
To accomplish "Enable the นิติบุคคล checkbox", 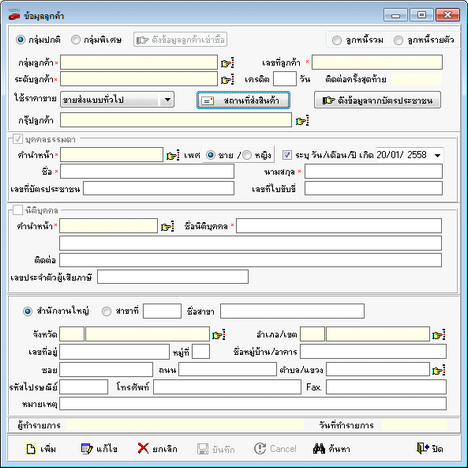I will click(18, 210).
